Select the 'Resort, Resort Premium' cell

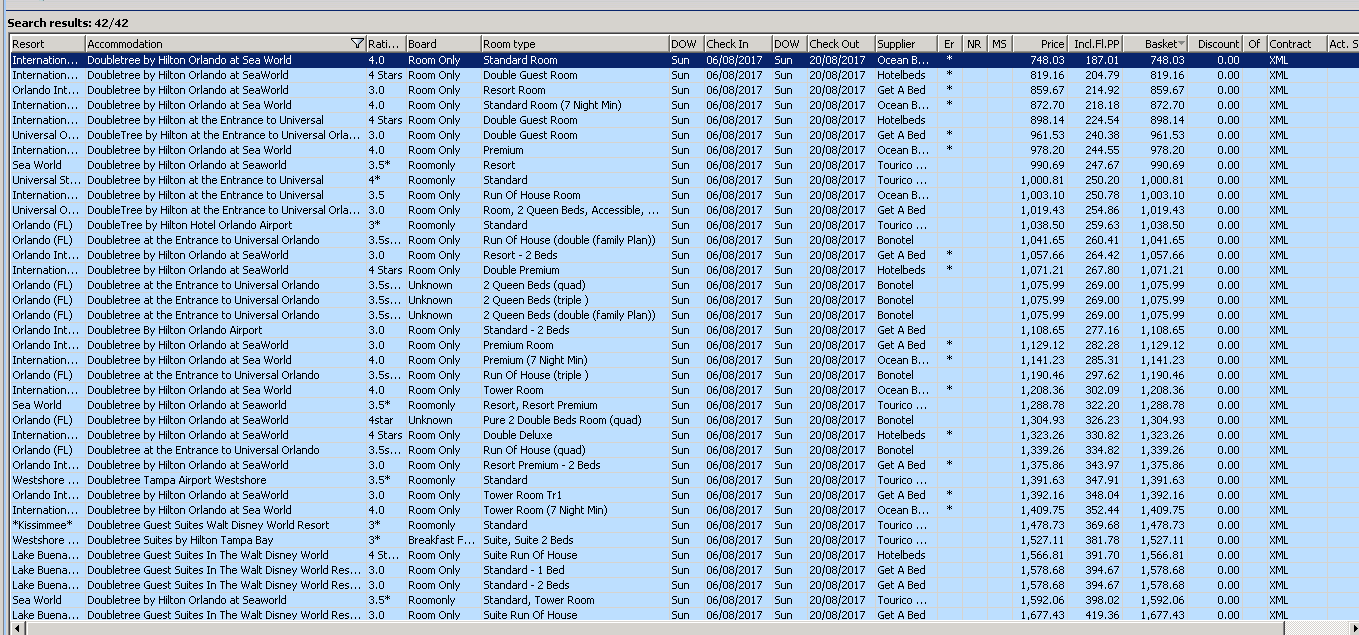574,405
